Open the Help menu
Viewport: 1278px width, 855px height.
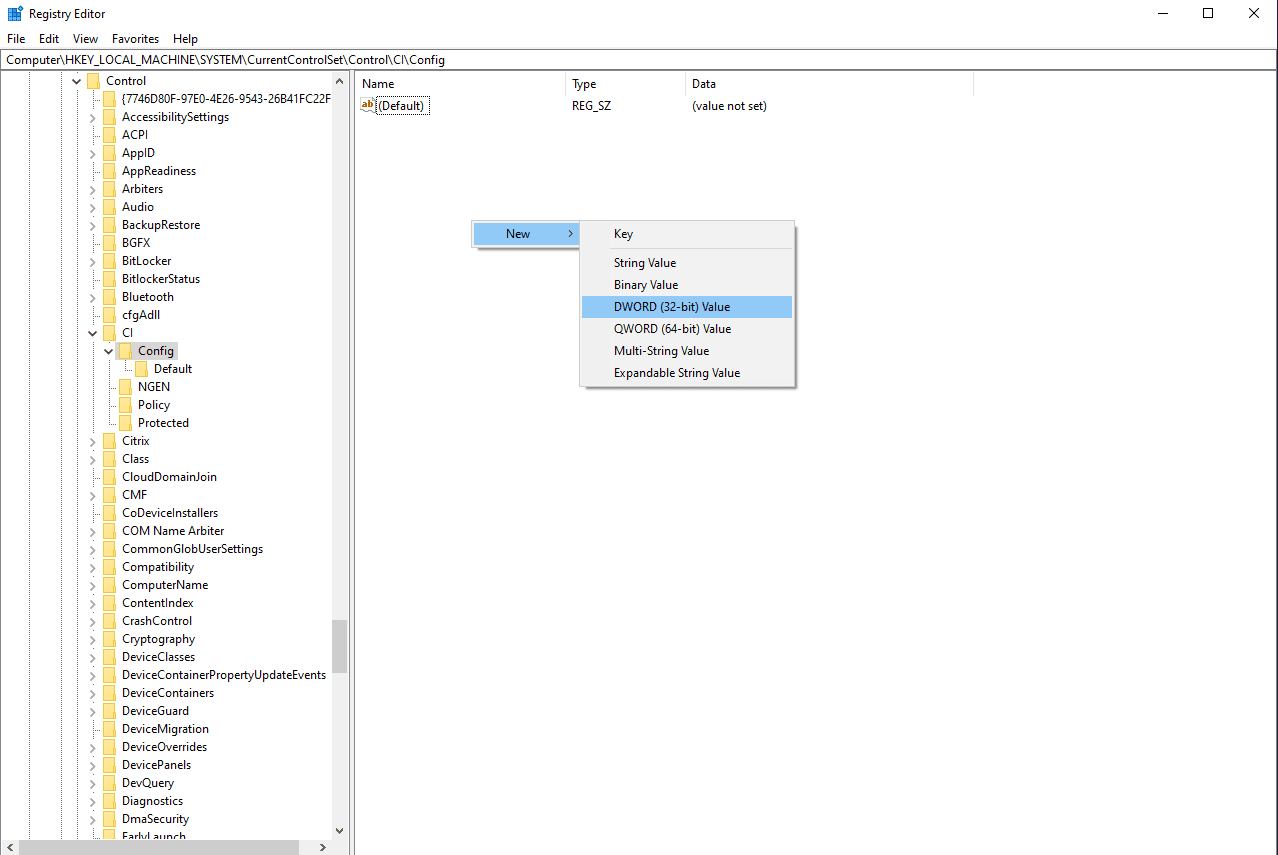click(185, 39)
